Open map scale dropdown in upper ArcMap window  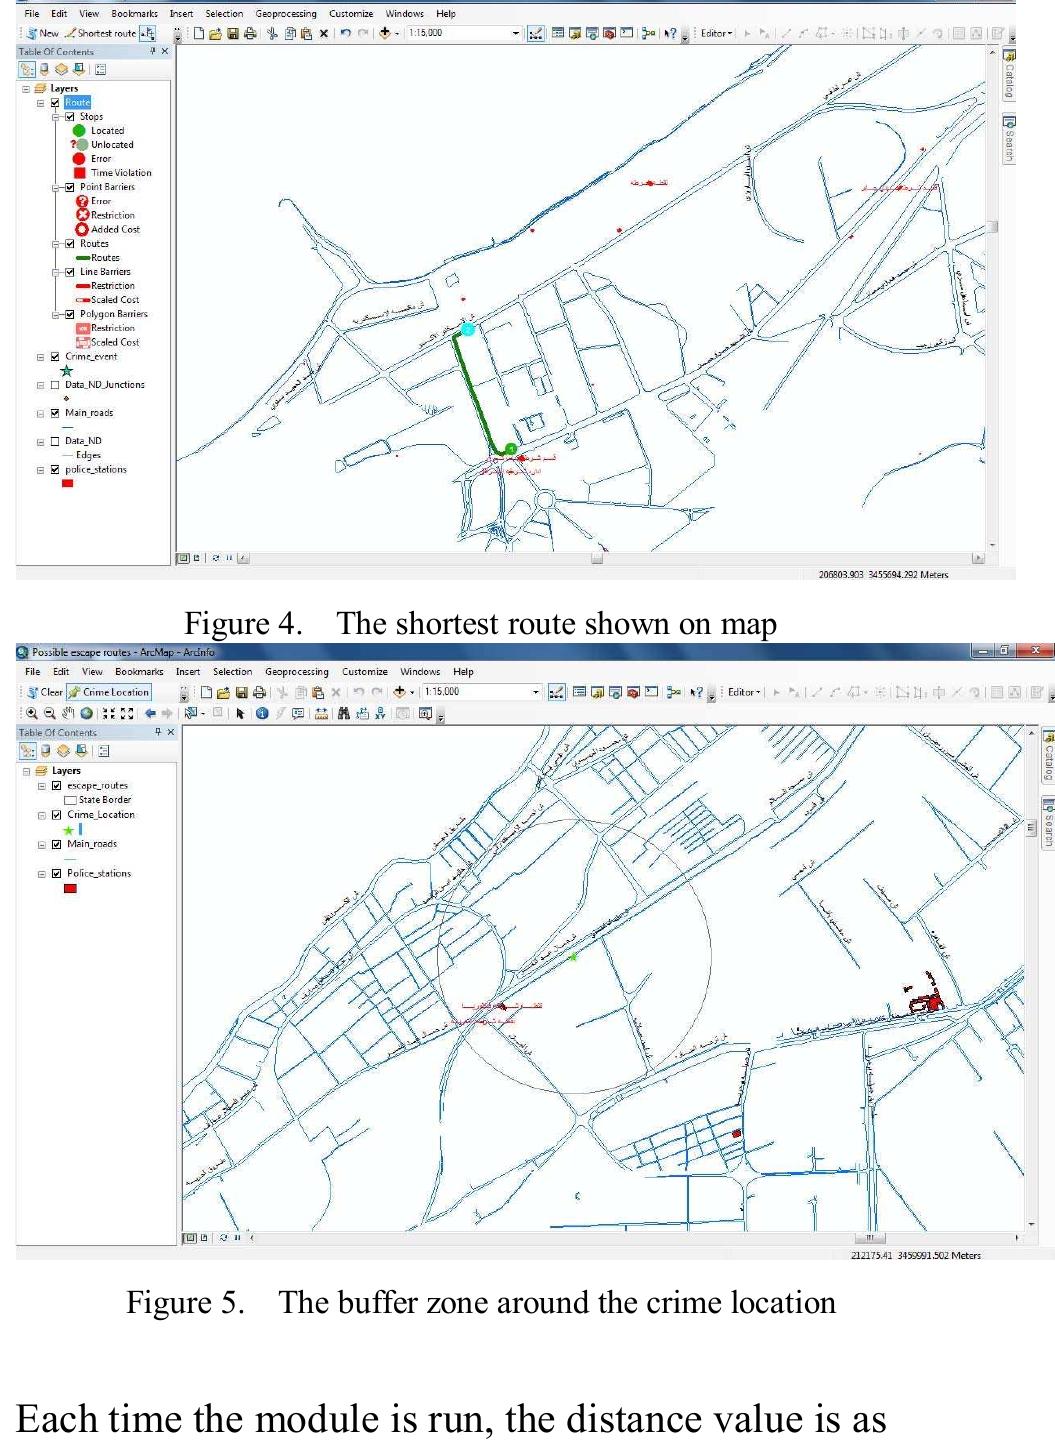516,33
